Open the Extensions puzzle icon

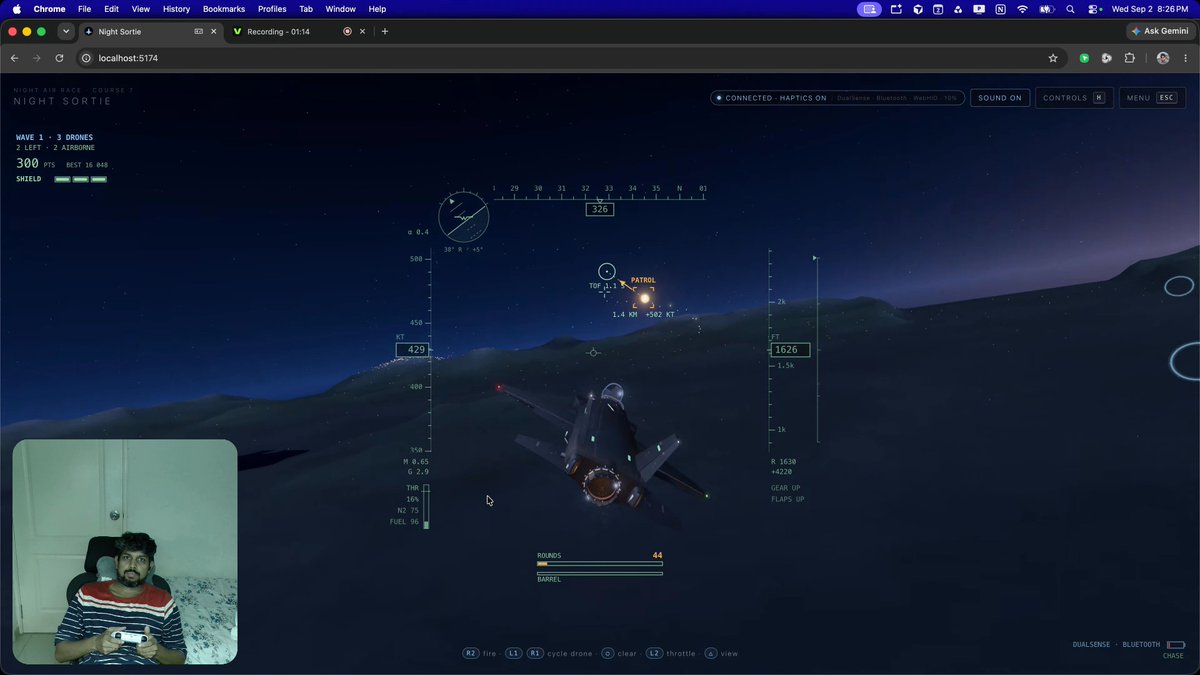(1130, 58)
